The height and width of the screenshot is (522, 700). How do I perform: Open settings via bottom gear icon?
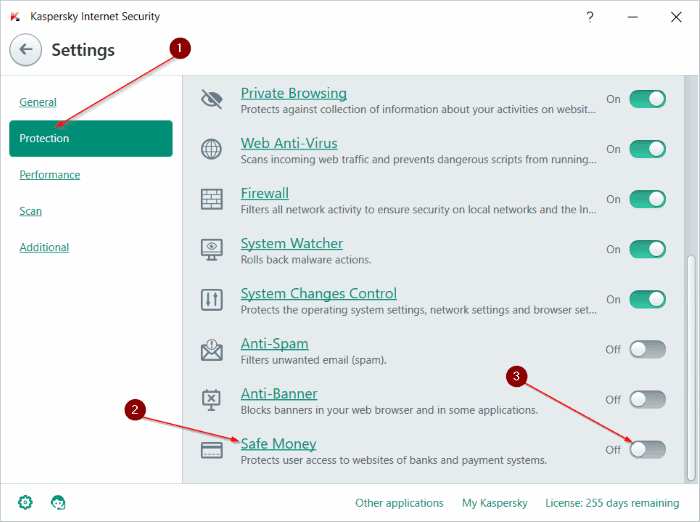point(25,502)
